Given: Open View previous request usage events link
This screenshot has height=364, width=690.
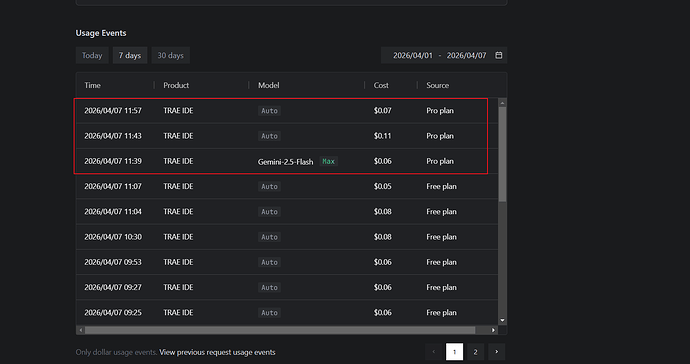Looking at the screenshot, I should (x=217, y=352).
